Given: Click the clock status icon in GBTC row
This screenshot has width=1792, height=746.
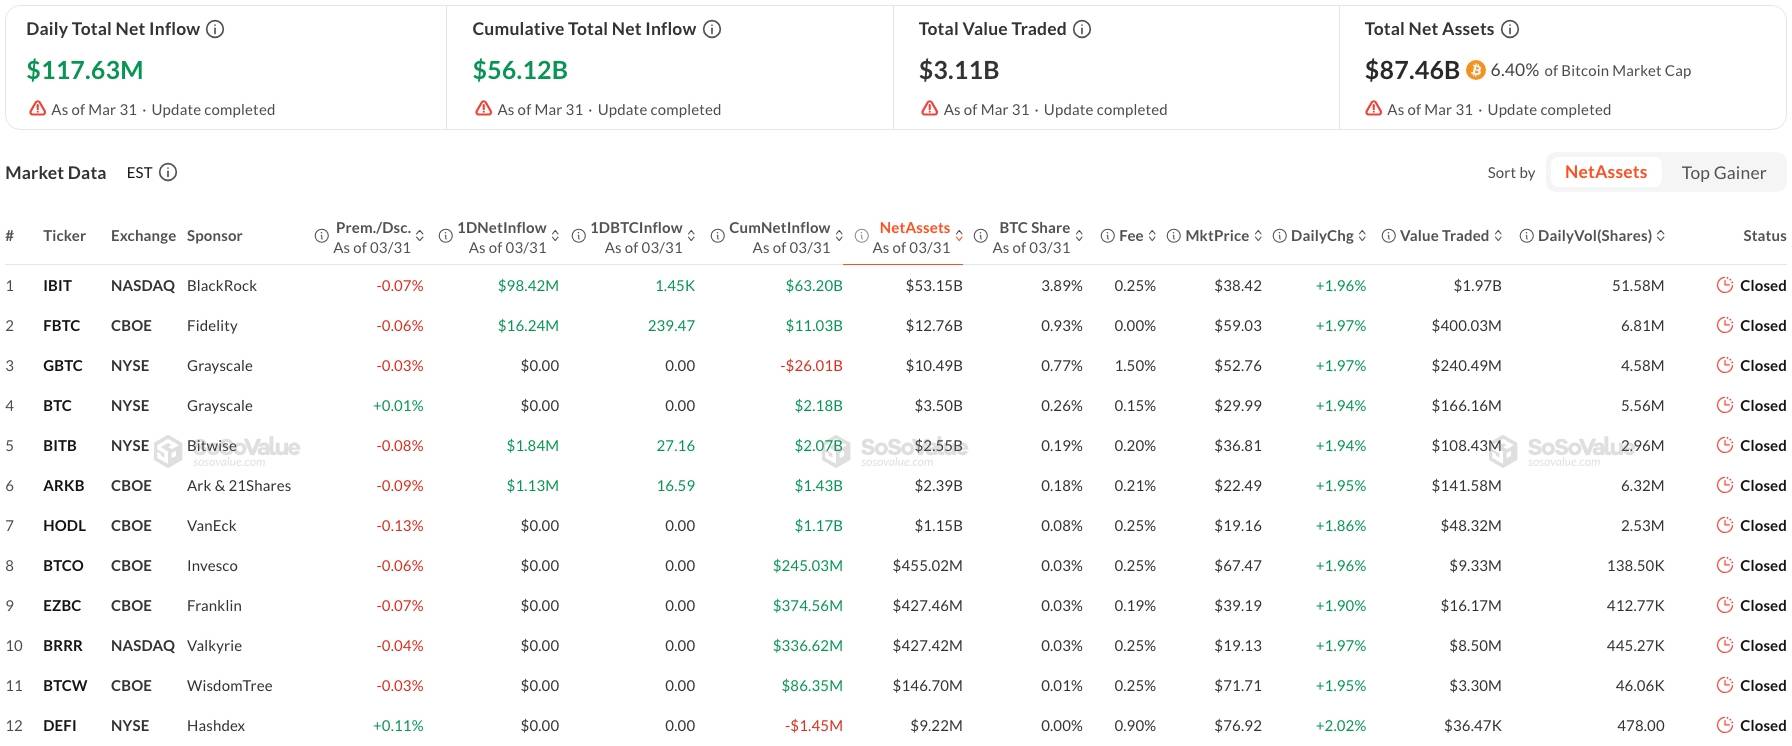Looking at the screenshot, I should [1724, 365].
